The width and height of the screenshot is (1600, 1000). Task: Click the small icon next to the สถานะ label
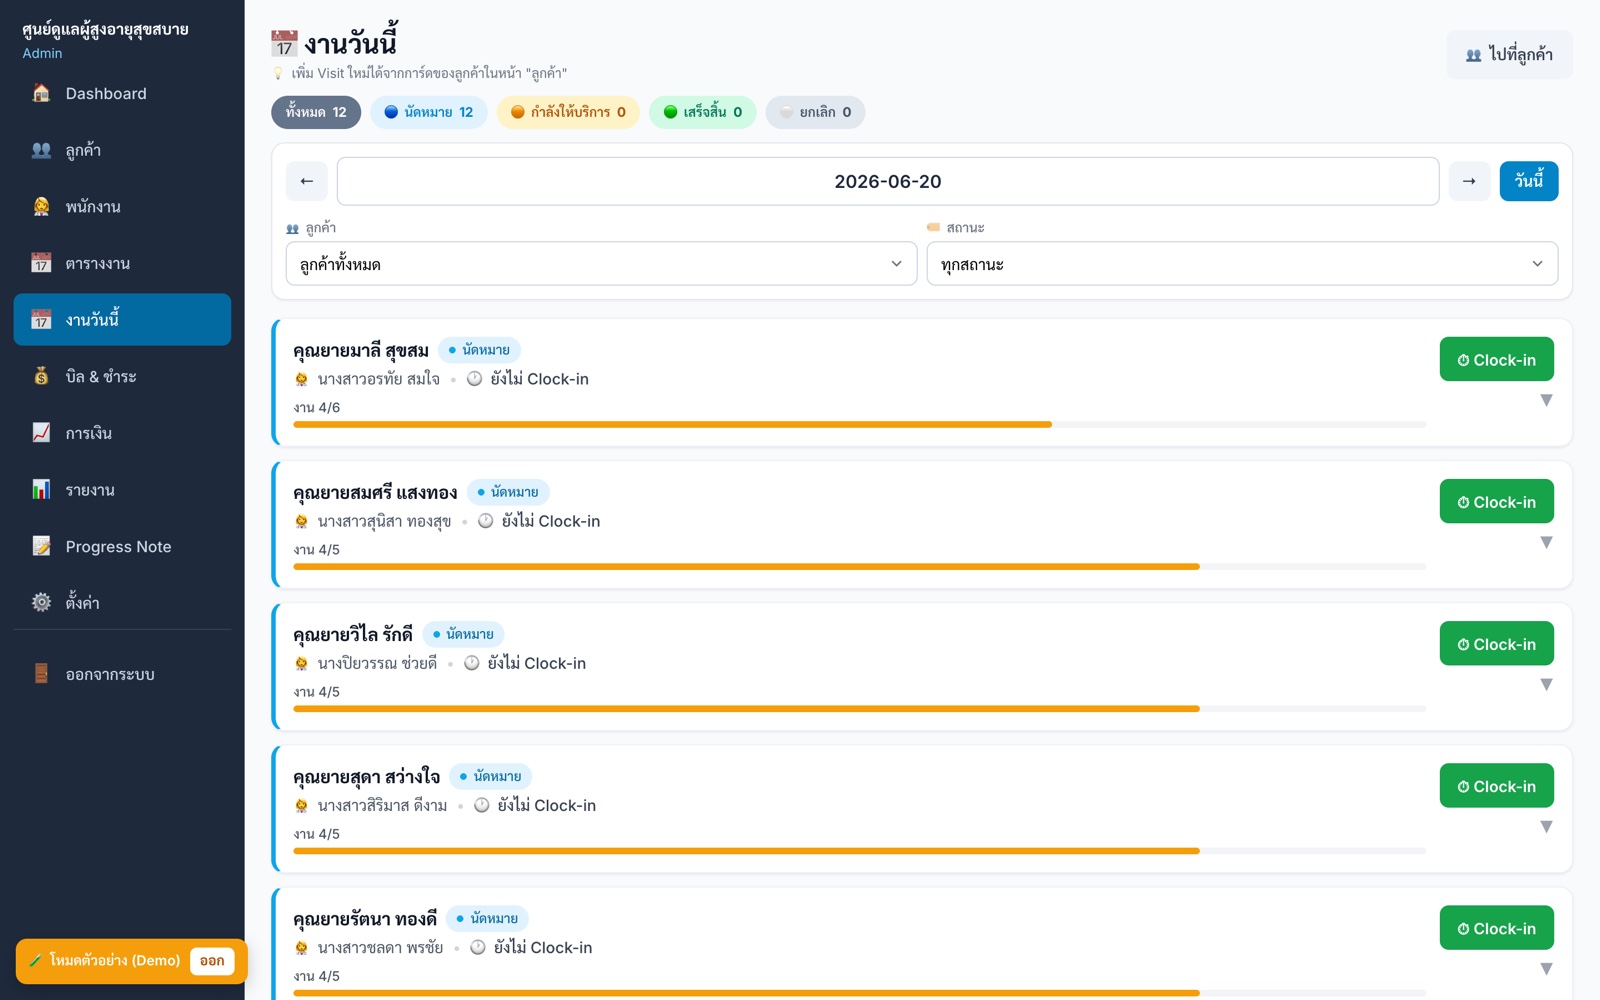[x=933, y=227]
